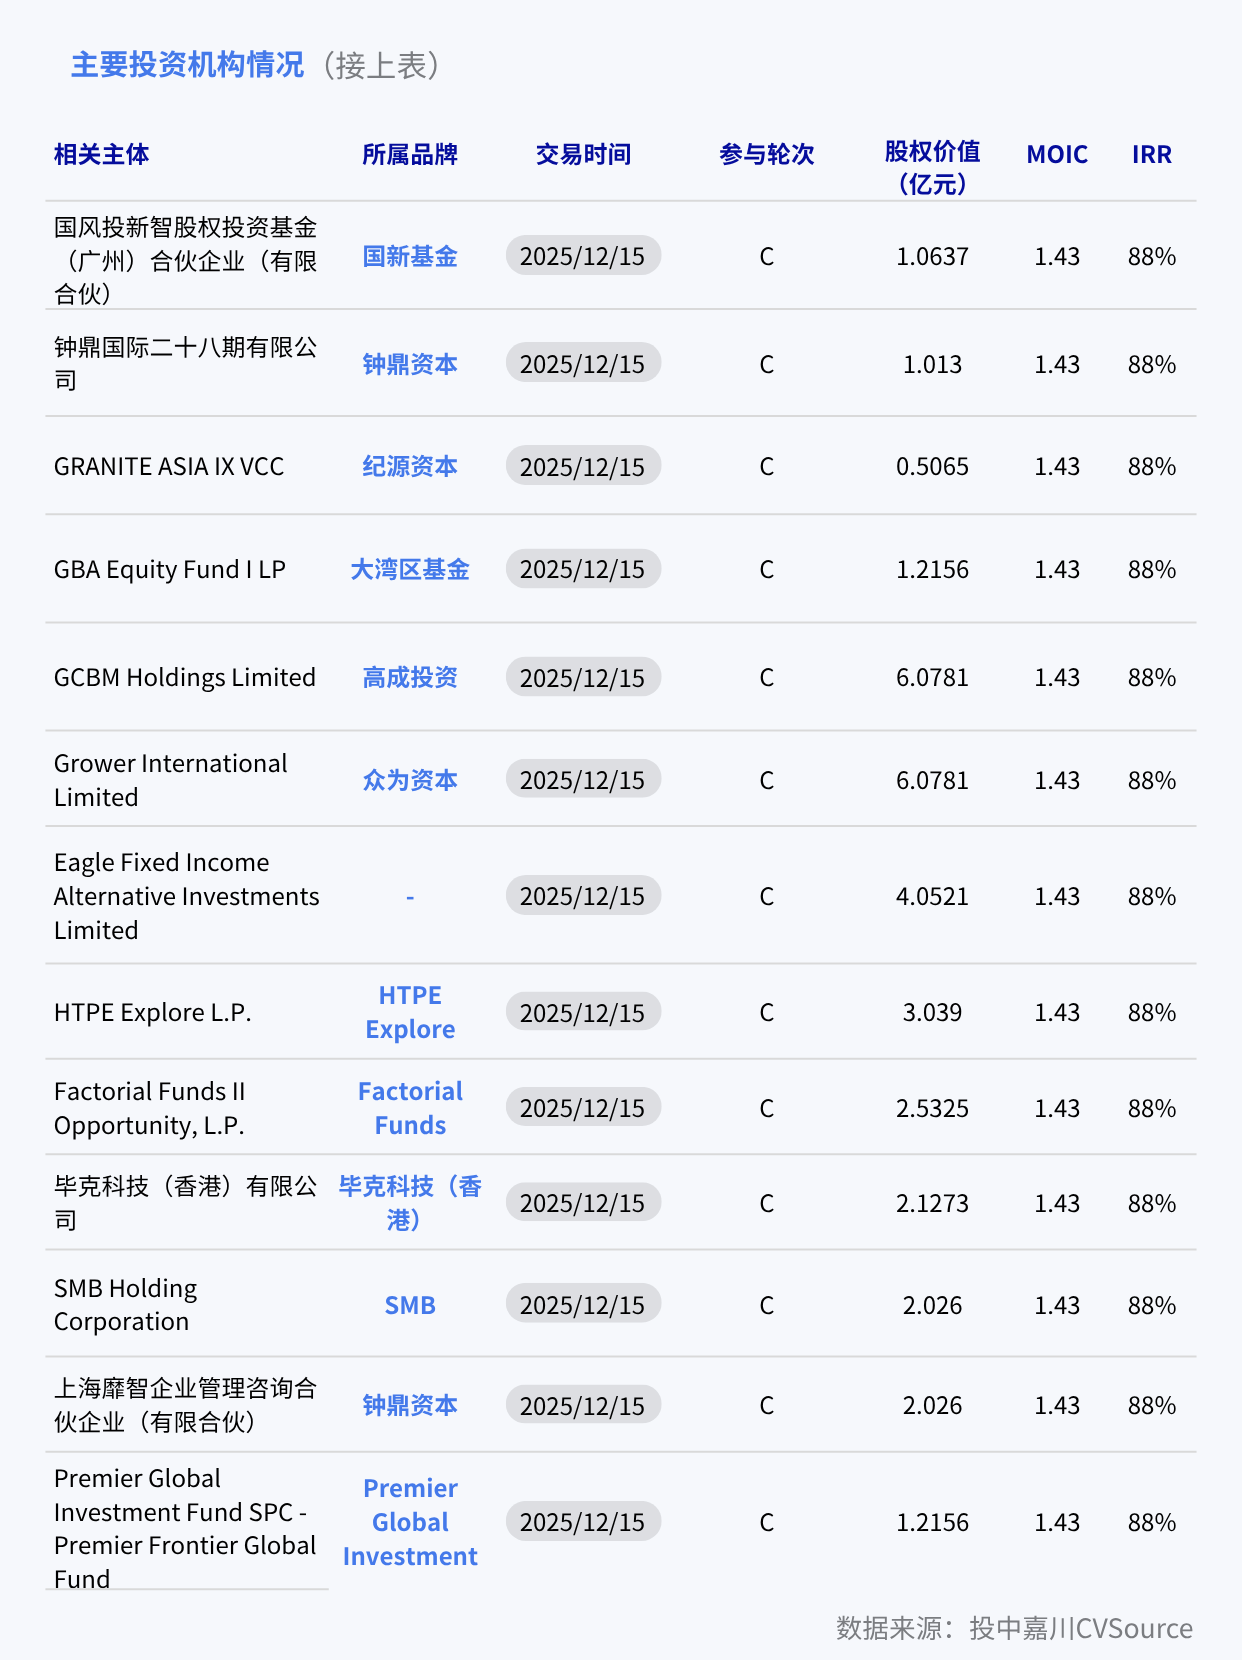Open the Premier Global Investment link
The height and width of the screenshot is (1660, 1242).
pos(410,1523)
